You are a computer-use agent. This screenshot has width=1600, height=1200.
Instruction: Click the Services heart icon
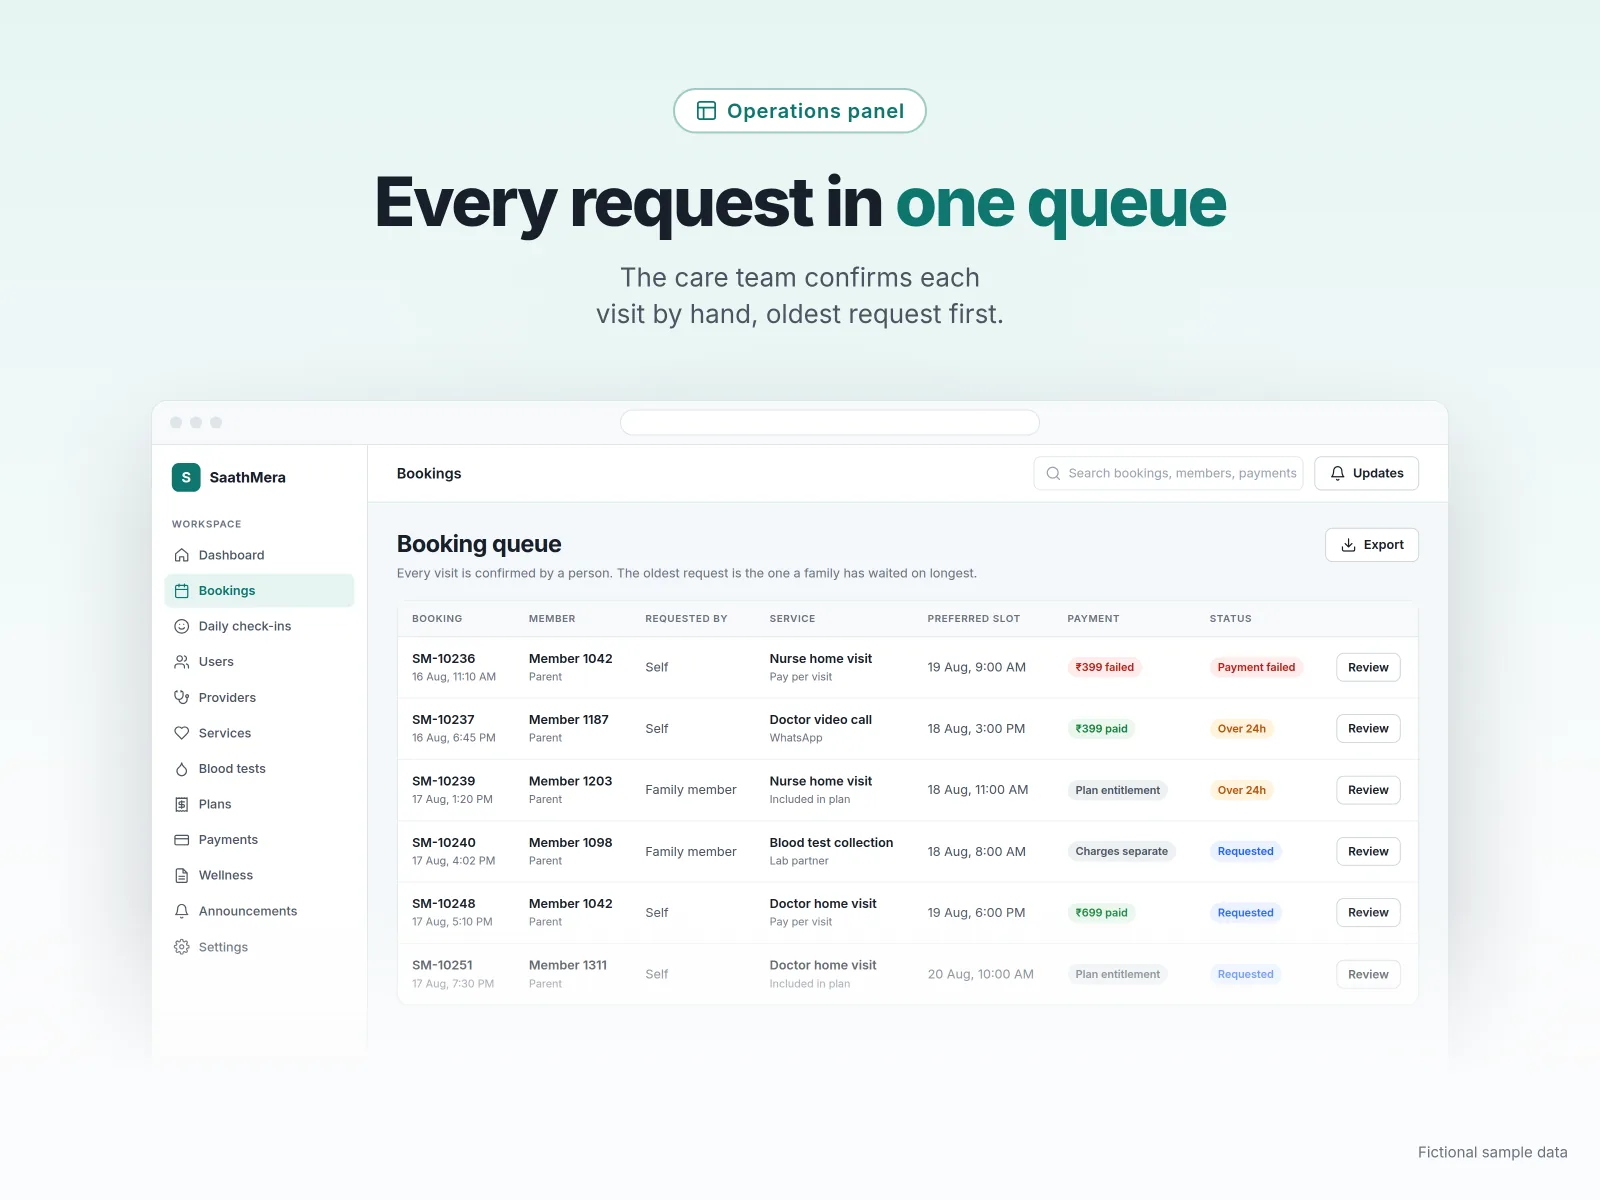click(x=181, y=733)
